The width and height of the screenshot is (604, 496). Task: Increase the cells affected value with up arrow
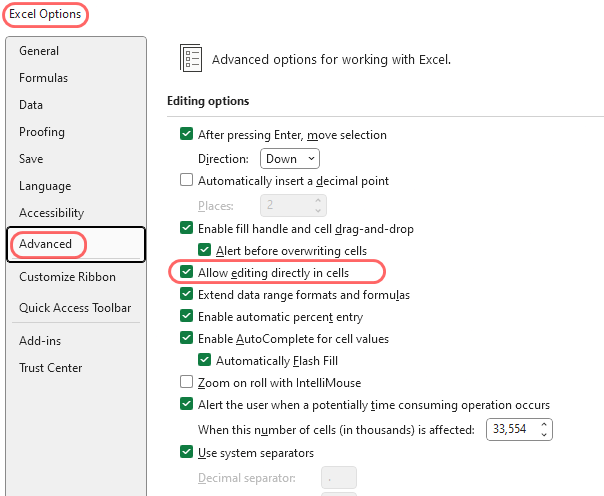pyautogui.click(x=544, y=424)
